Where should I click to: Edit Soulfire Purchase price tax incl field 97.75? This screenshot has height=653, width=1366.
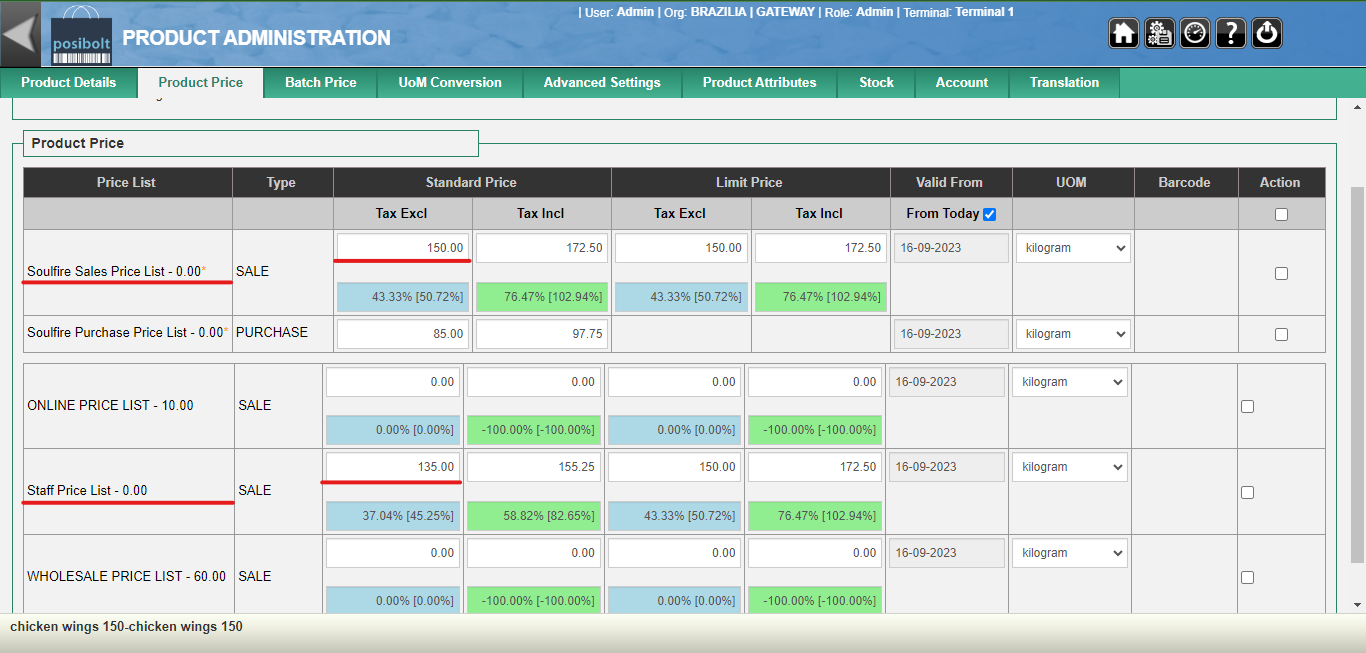[542, 334]
